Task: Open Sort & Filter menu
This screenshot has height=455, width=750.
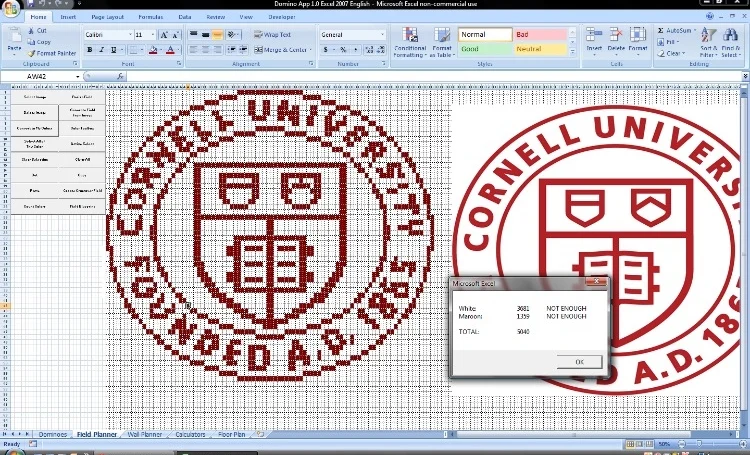Action: 708,42
